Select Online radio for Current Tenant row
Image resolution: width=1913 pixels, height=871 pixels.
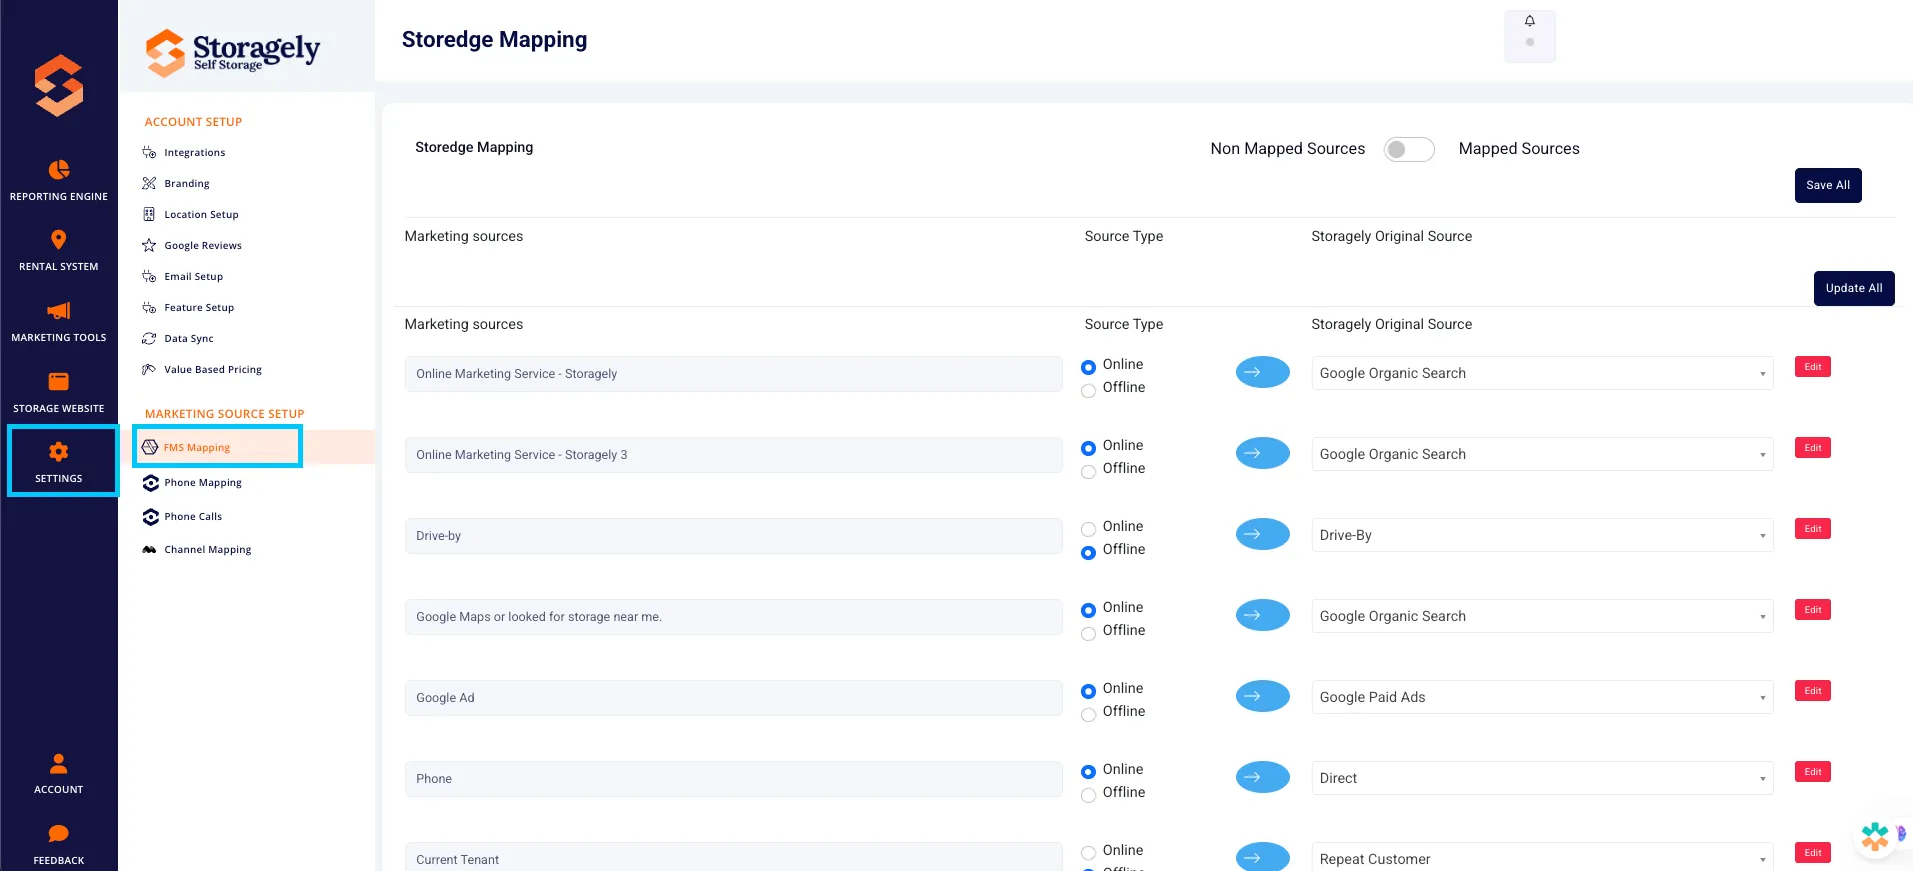[x=1088, y=853]
